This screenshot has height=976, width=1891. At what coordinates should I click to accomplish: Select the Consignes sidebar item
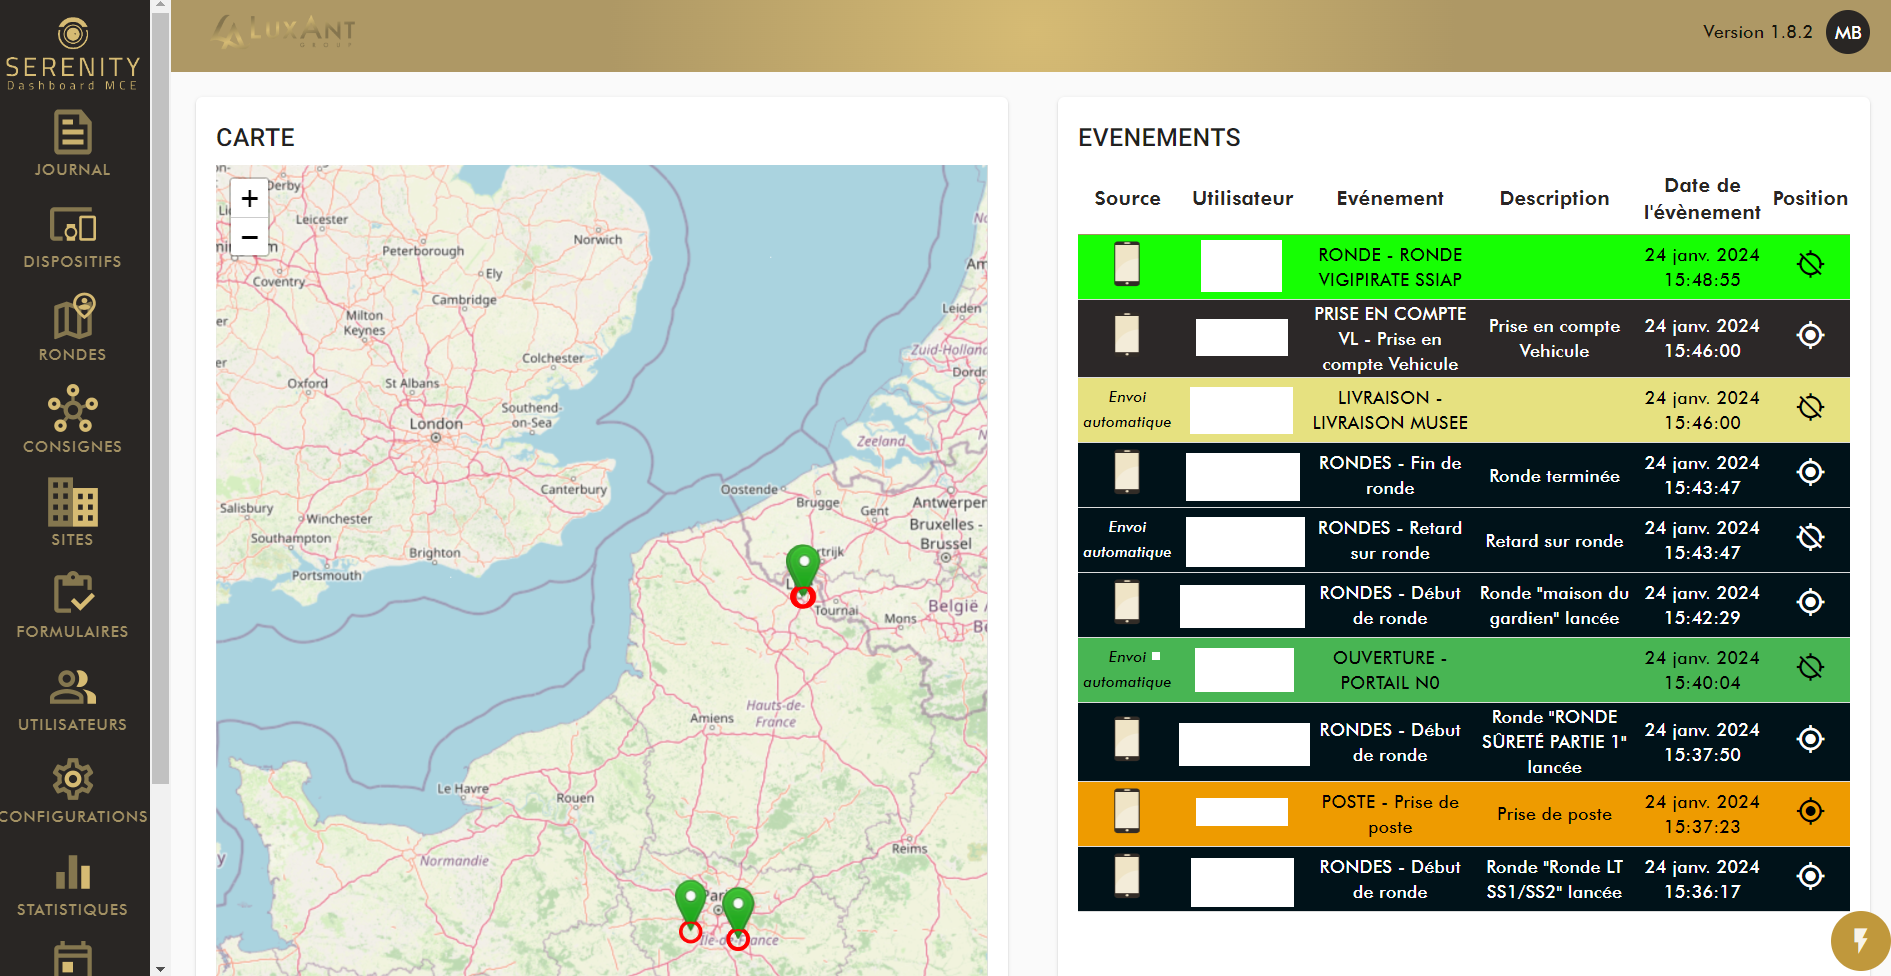click(x=72, y=420)
